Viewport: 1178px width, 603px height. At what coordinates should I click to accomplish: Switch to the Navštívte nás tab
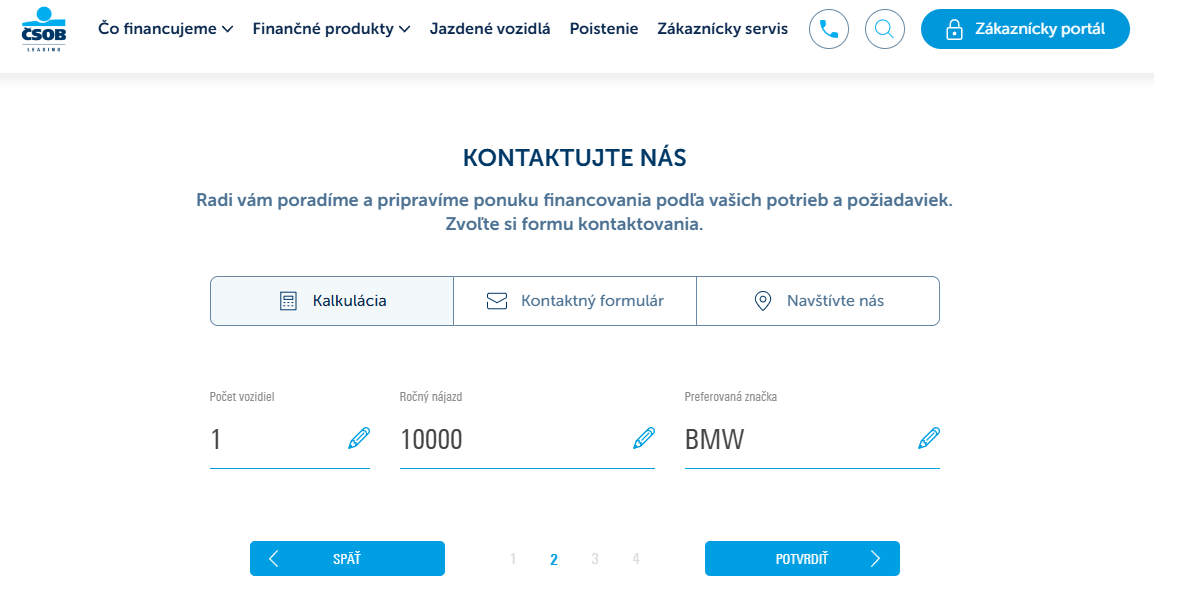(x=818, y=299)
